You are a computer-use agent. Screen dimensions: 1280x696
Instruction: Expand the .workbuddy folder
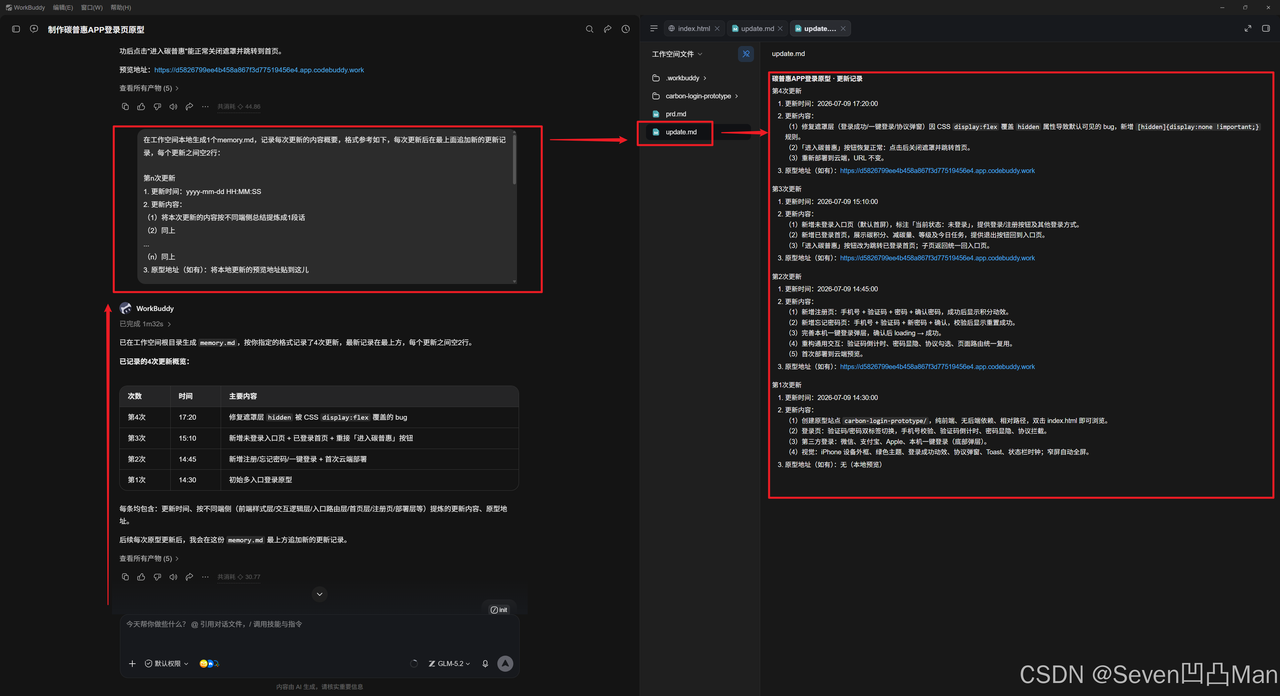(680, 78)
